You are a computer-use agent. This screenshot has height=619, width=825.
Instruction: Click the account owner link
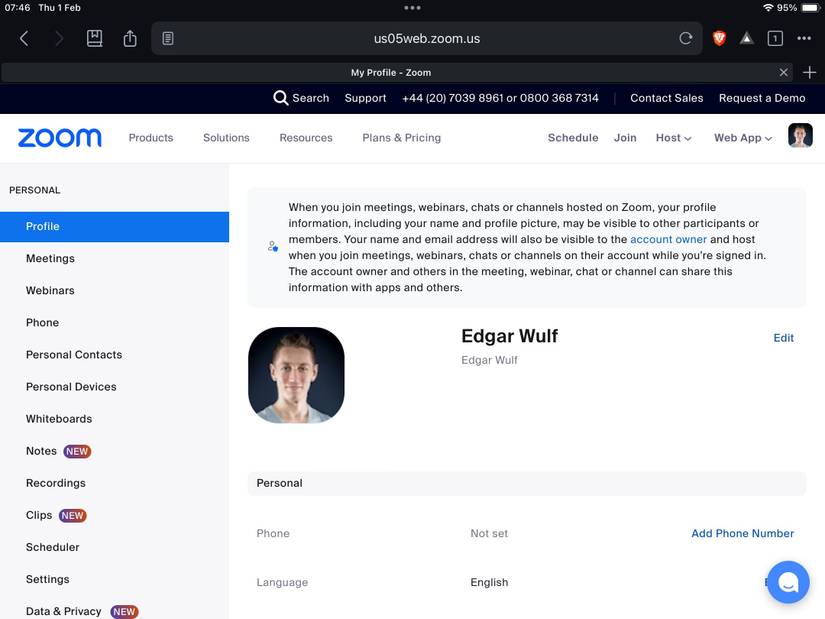tap(668, 240)
